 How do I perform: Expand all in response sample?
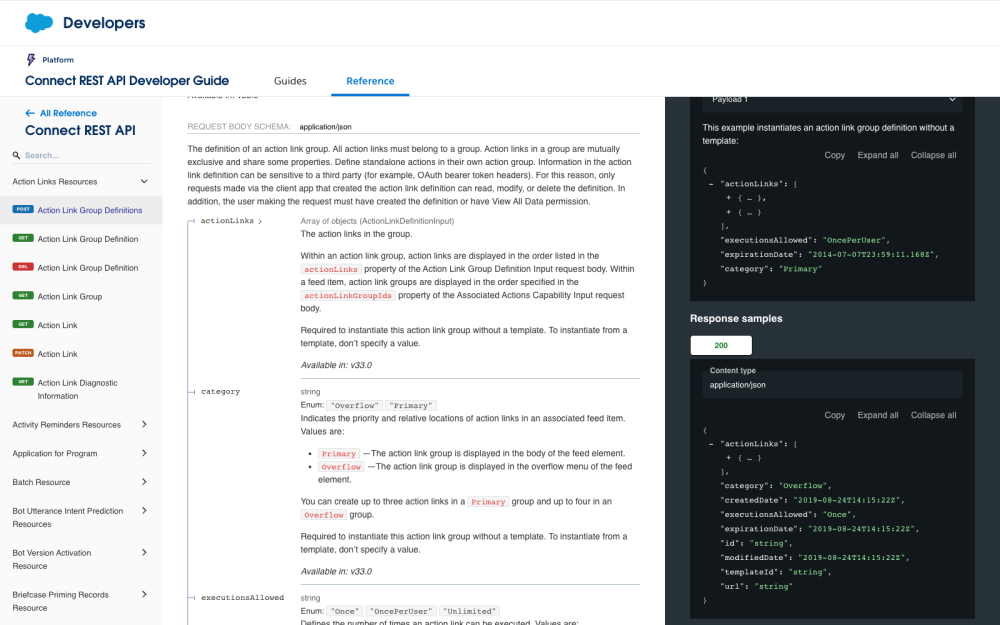point(878,415)
